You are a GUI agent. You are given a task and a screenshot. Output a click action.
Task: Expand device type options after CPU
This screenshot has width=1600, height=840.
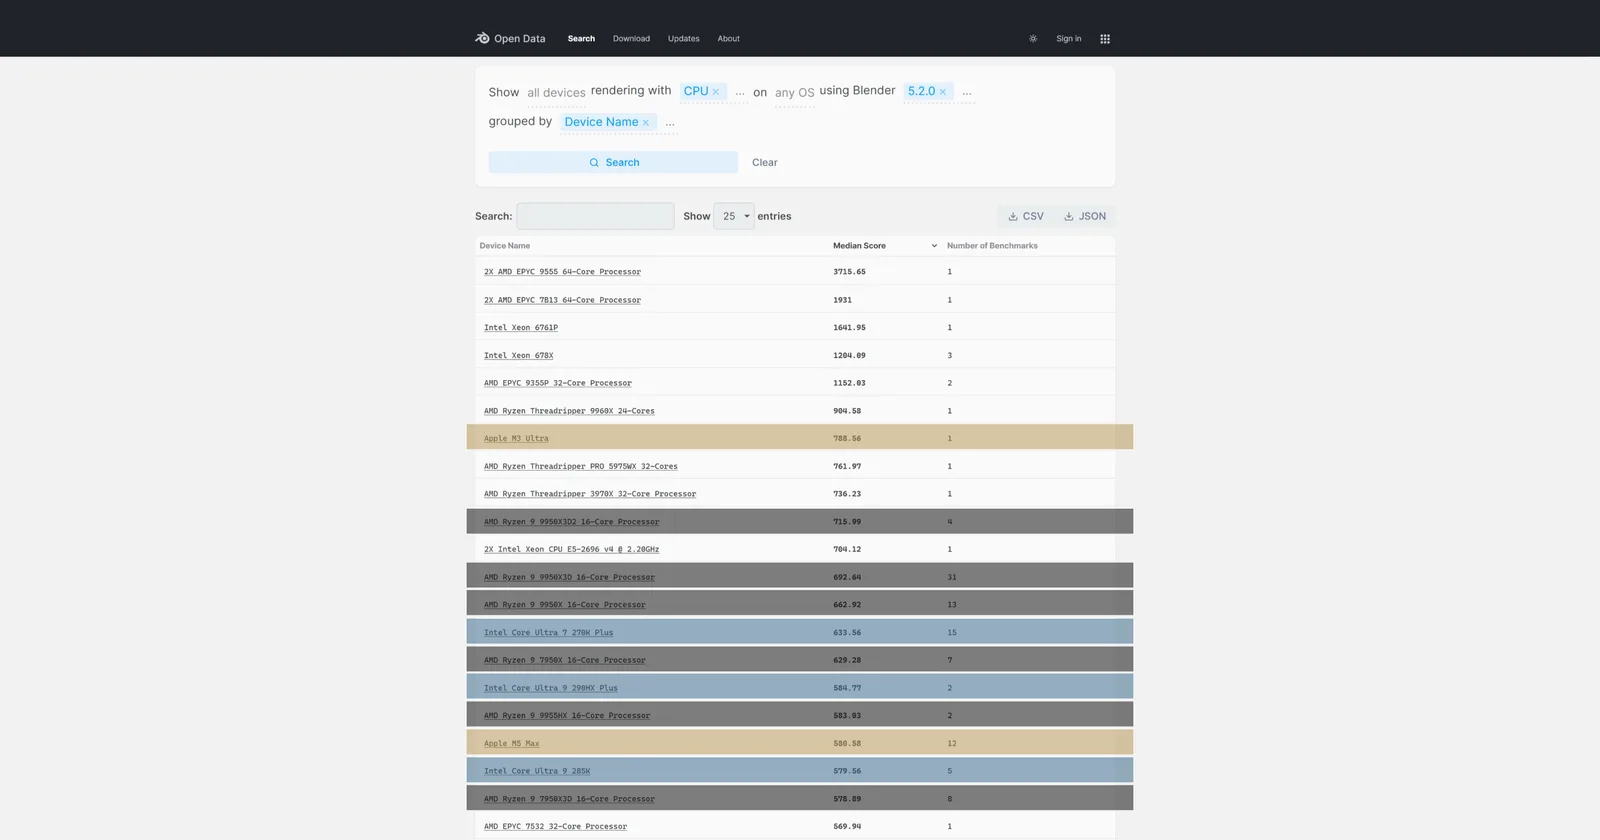740,93
